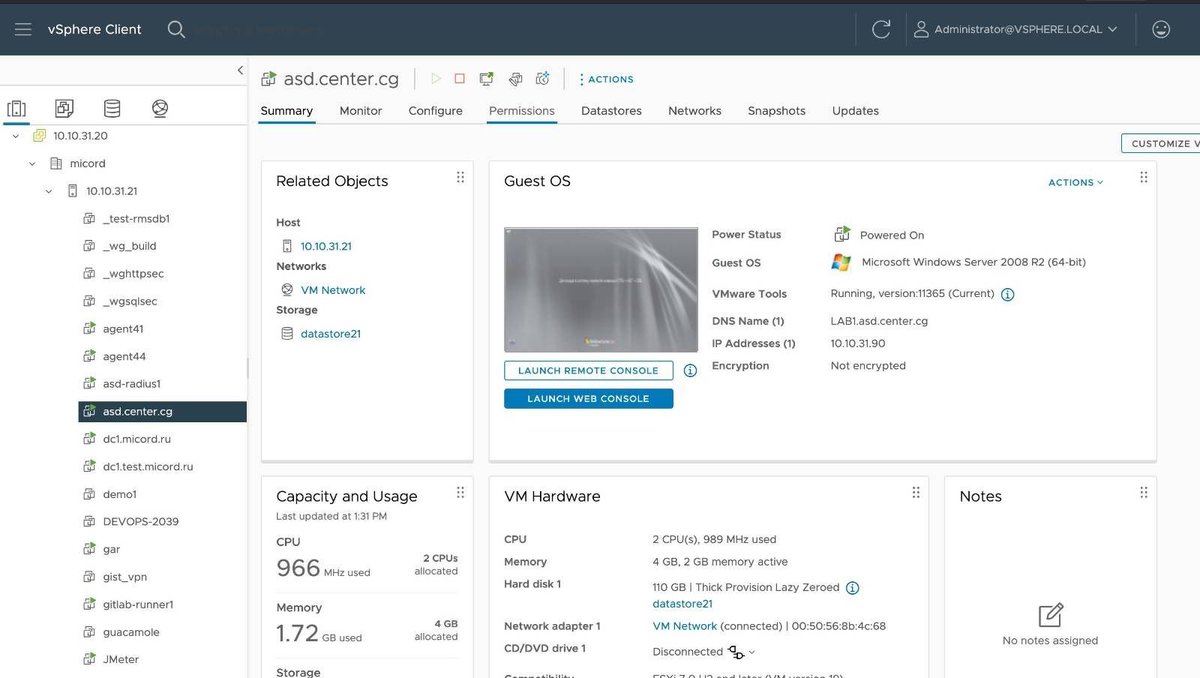Open the hamburger navigation menu

click(x=23, y=30)
